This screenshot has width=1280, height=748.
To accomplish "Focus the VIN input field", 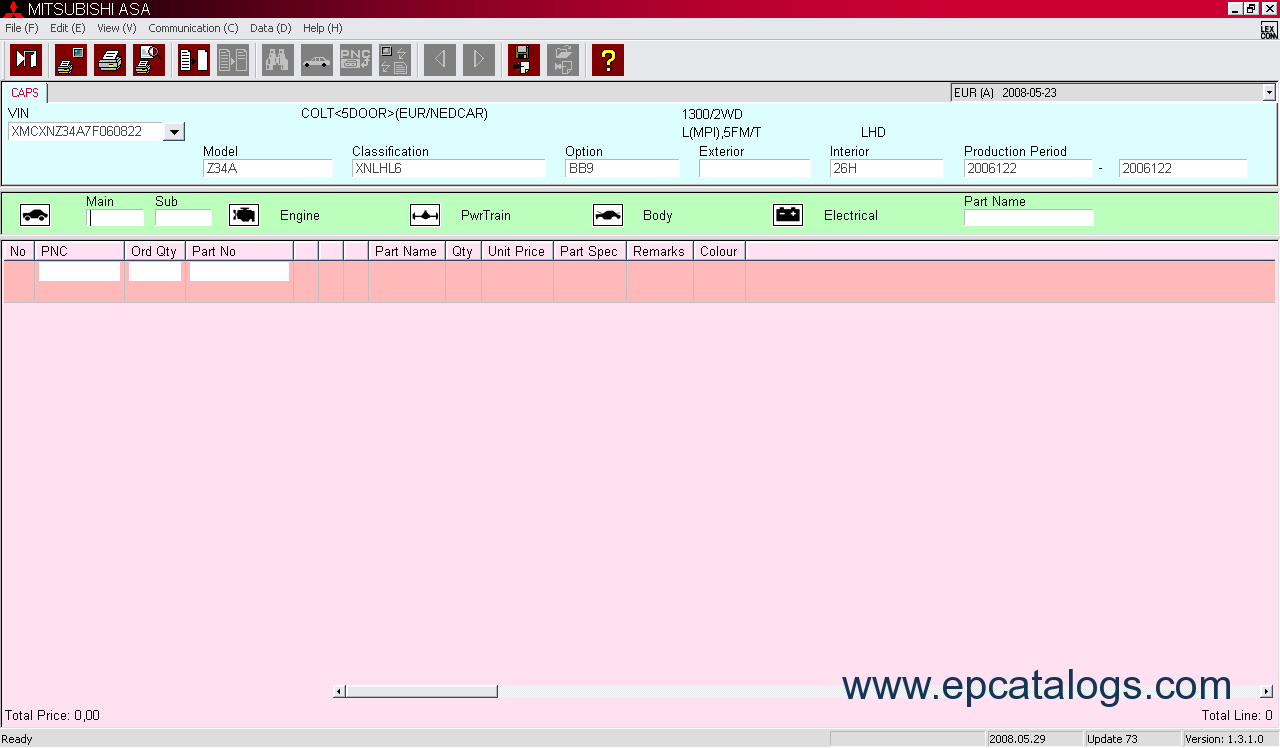I will (85, 131).
